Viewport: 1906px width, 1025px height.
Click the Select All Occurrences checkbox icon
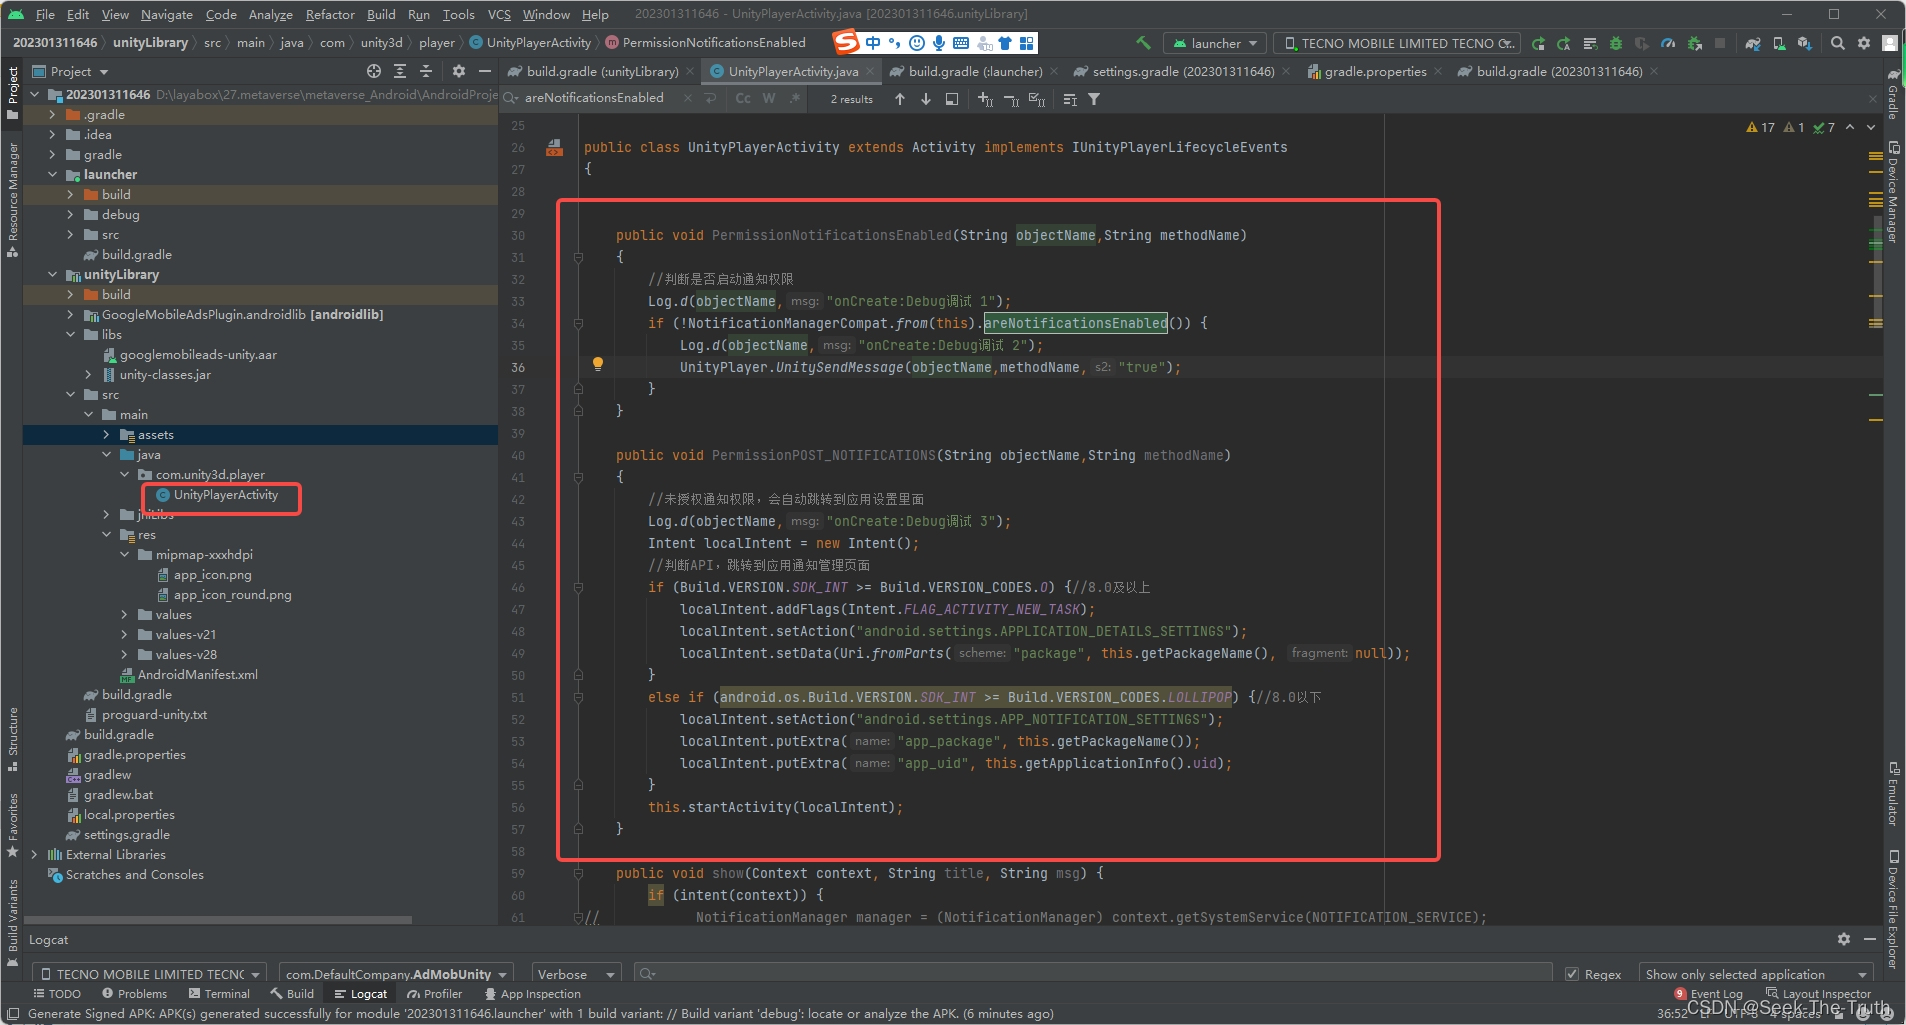click(1037, 99)
